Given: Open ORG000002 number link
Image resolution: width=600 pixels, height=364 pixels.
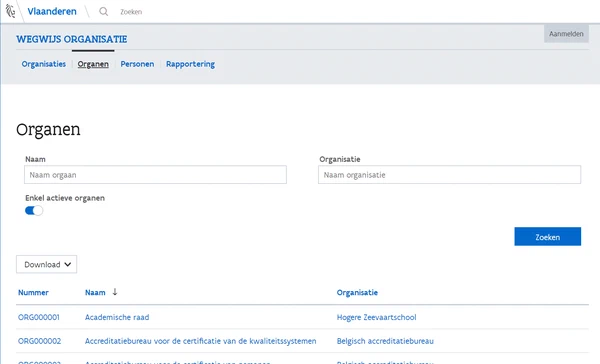Looking at the screenshot, I should point(39,341).
